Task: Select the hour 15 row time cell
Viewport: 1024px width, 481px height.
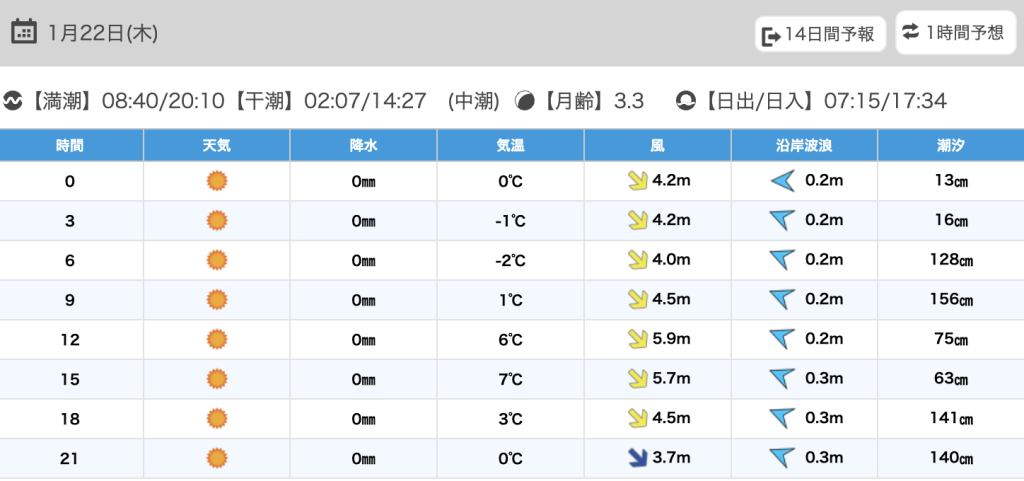Action: 70,379
